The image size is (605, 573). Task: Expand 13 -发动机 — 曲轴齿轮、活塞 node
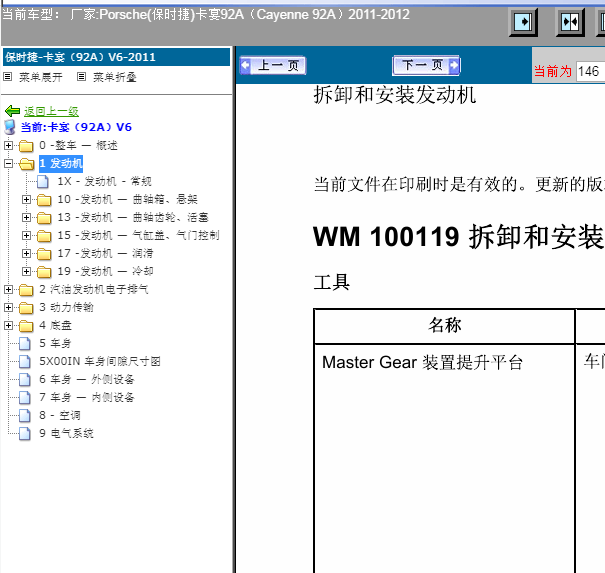click(x=26, y=218)
